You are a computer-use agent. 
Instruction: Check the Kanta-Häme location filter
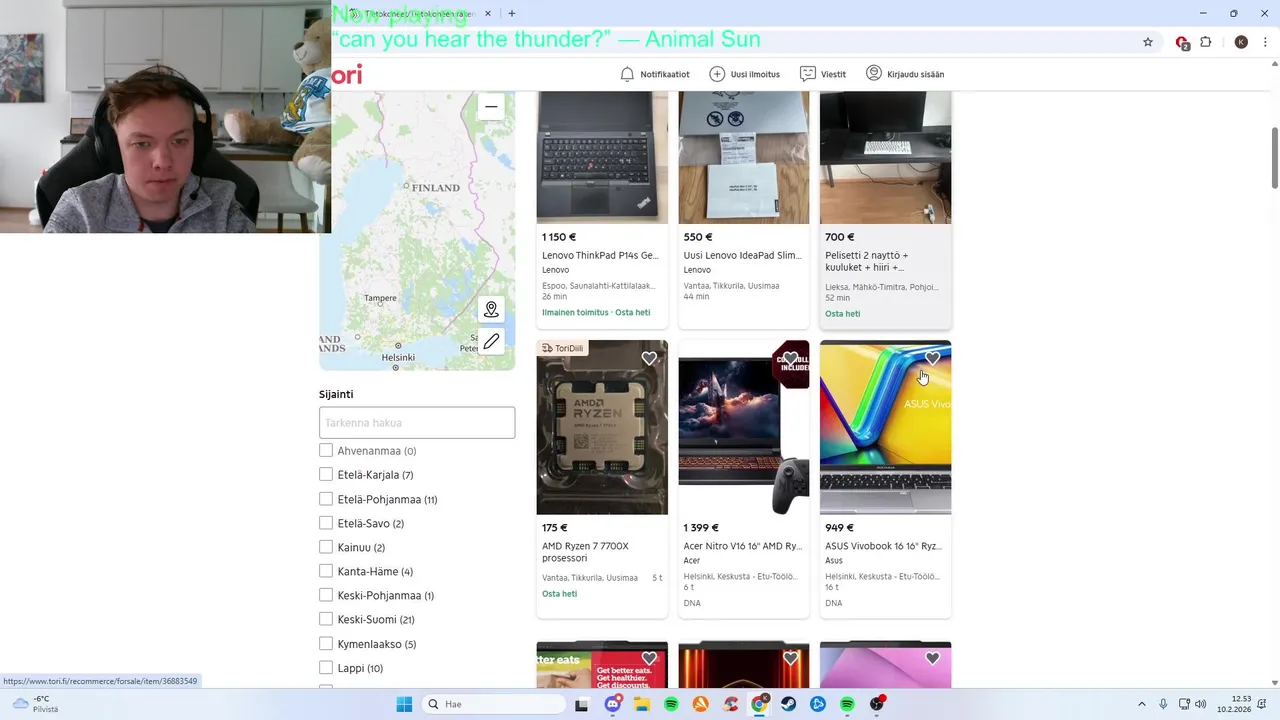(326, 571)
